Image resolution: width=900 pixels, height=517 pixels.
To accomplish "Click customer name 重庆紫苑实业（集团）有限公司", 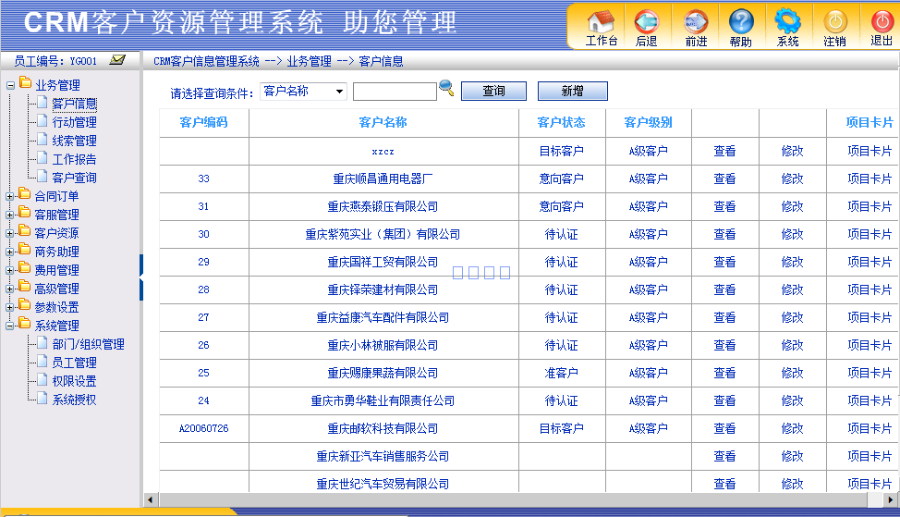I will click(x=383, y=234).
